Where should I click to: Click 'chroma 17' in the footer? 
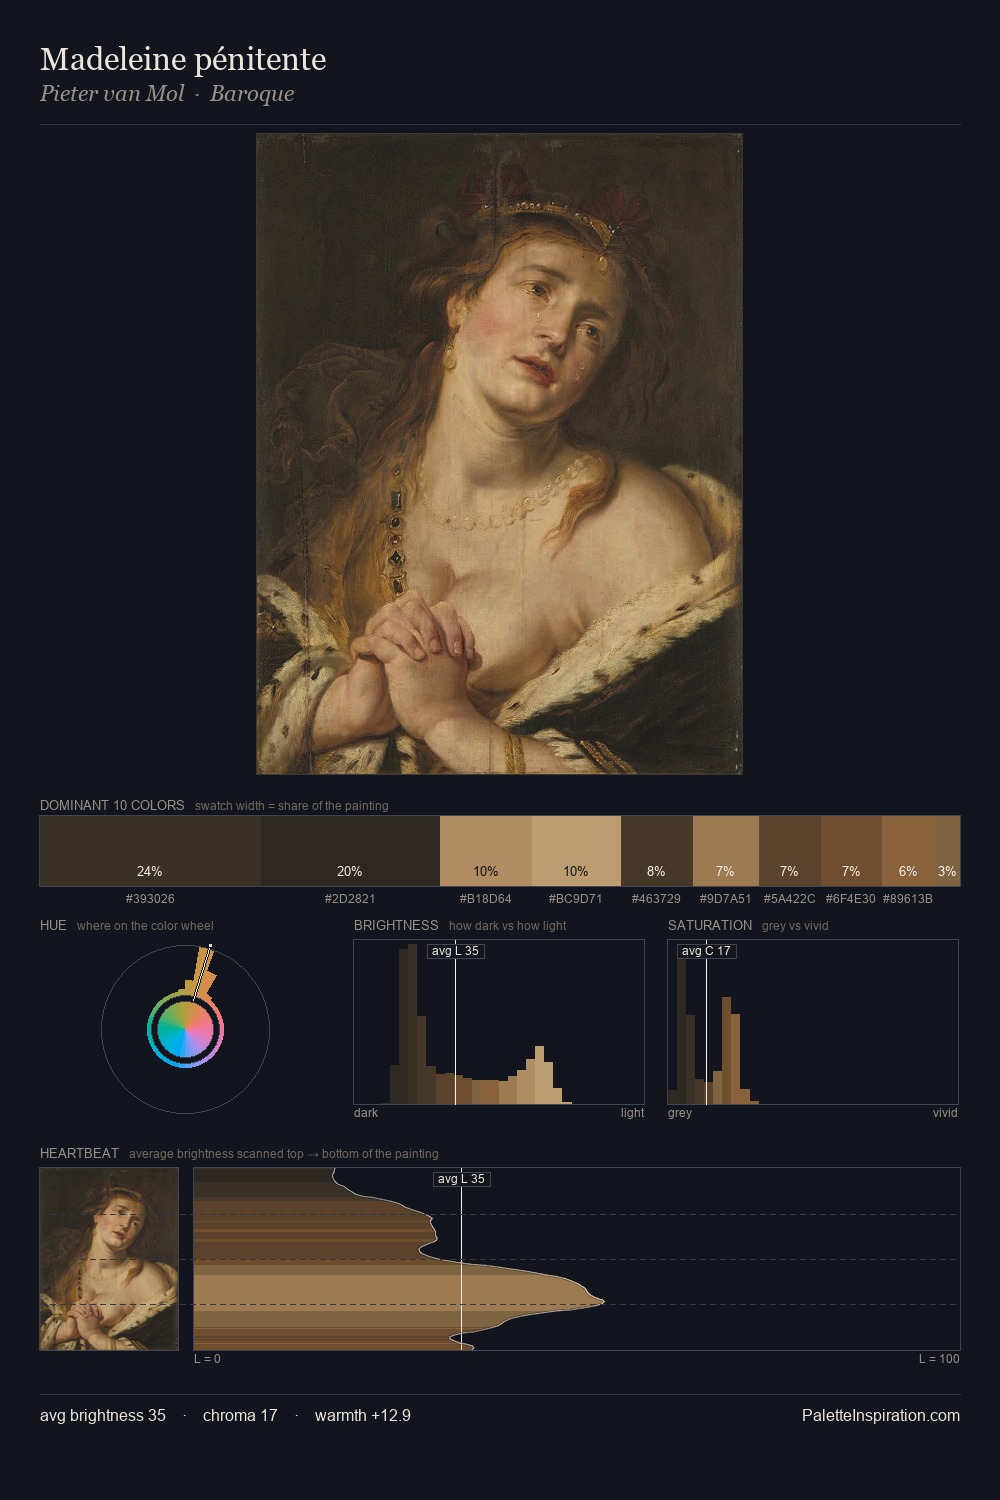pyautogui.click(x=240, y=1416)
